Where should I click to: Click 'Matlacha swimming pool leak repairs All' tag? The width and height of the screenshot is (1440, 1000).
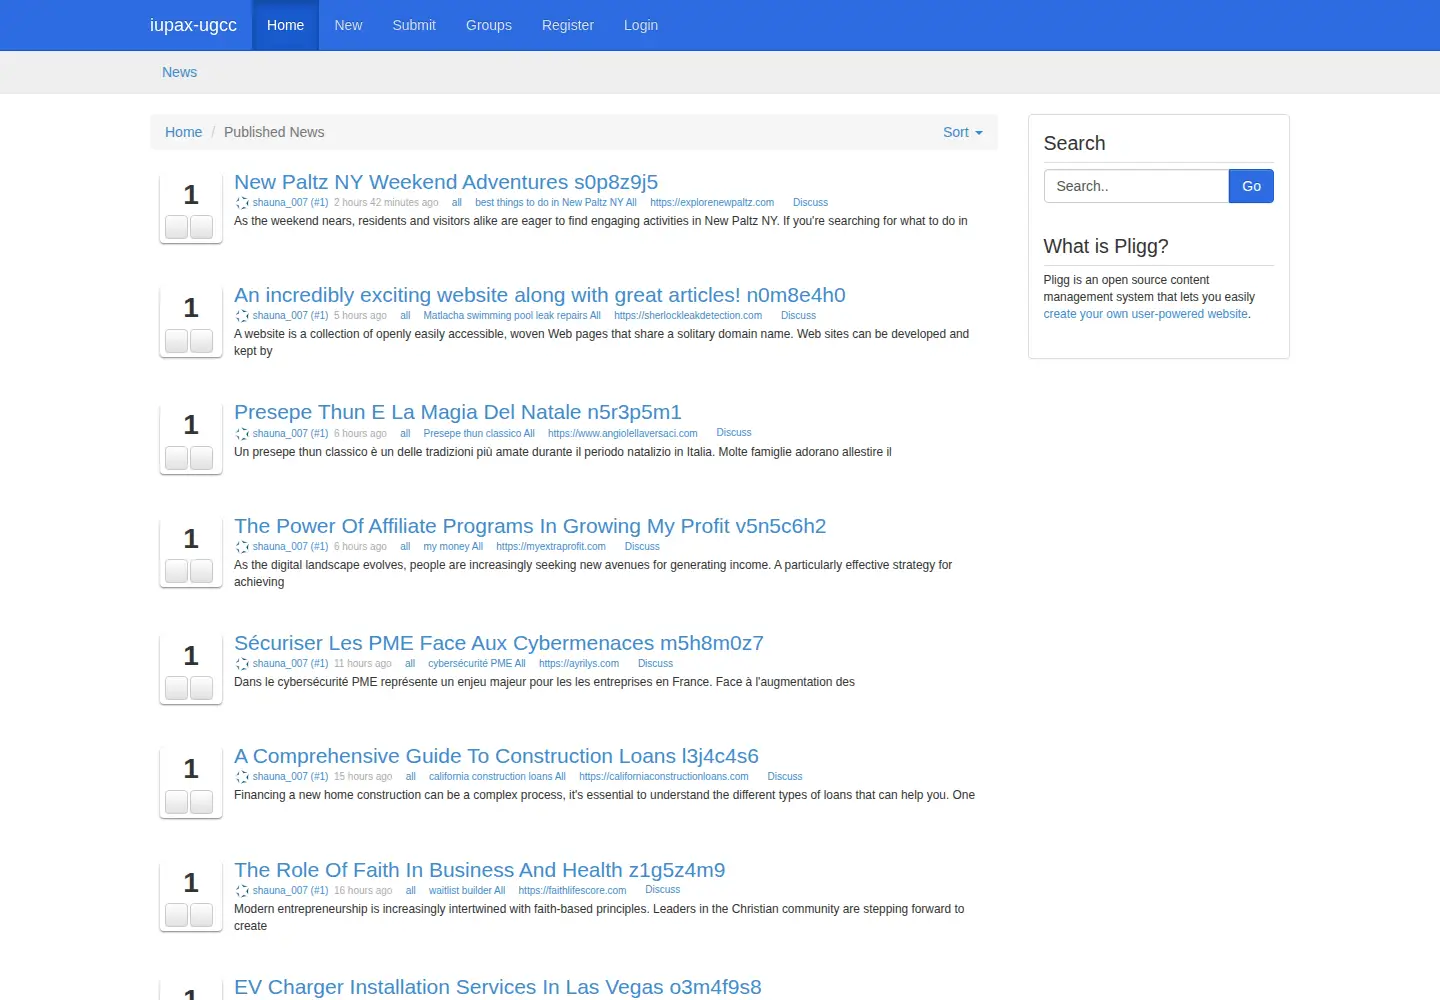[x=512, y=316]
